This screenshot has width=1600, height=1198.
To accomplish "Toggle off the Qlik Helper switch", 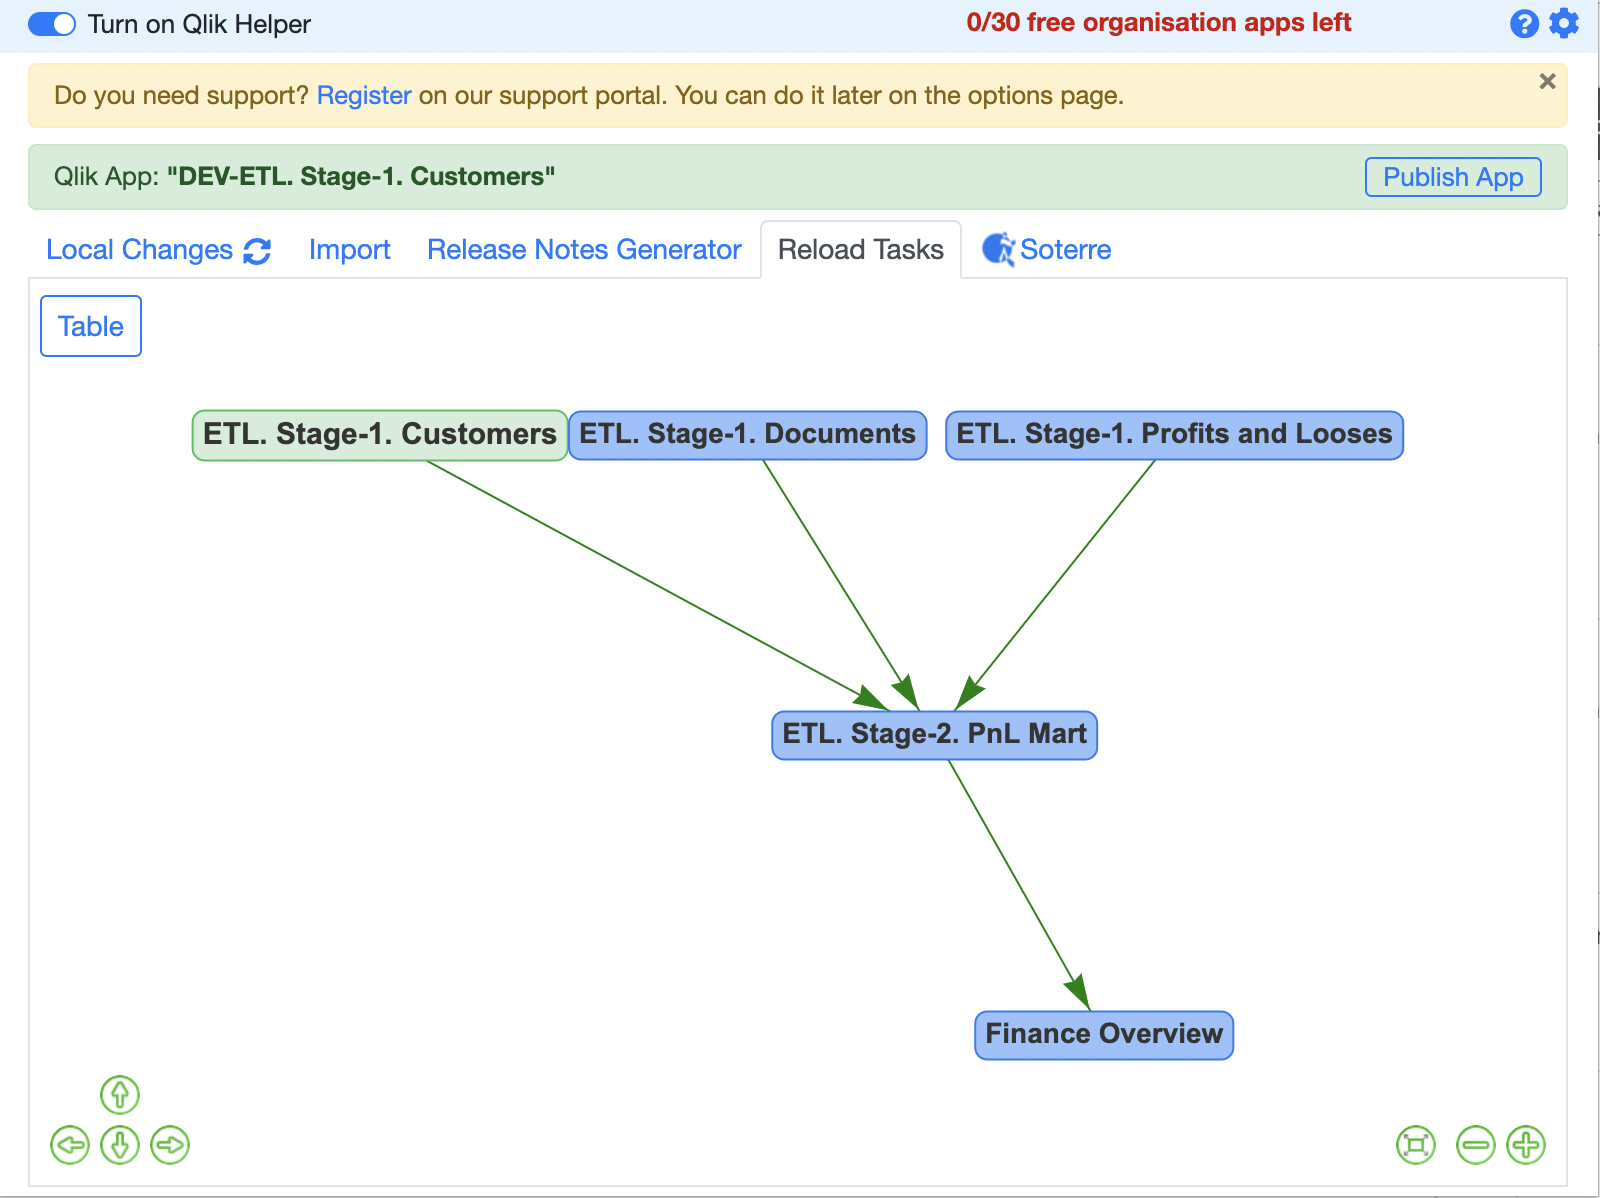I will point(51,23).
